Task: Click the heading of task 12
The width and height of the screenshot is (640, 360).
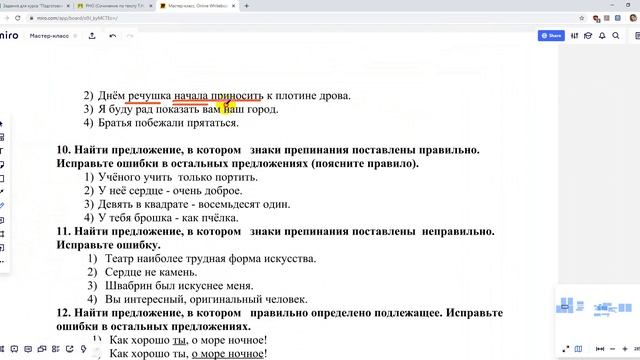Action: (280, 320)
